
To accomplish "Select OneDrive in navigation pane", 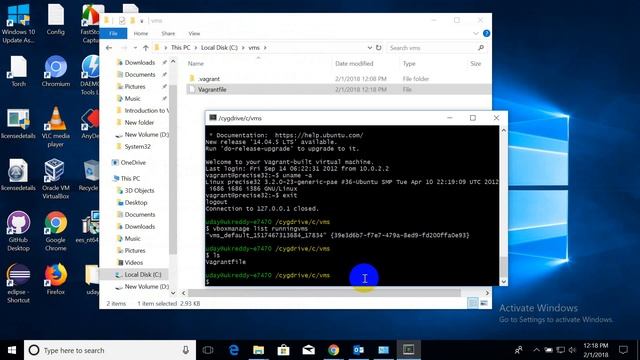I will (x=133, y=162).
